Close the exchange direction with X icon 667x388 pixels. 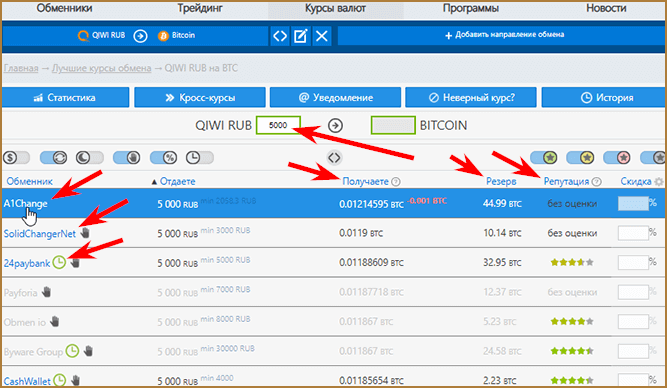322,36
